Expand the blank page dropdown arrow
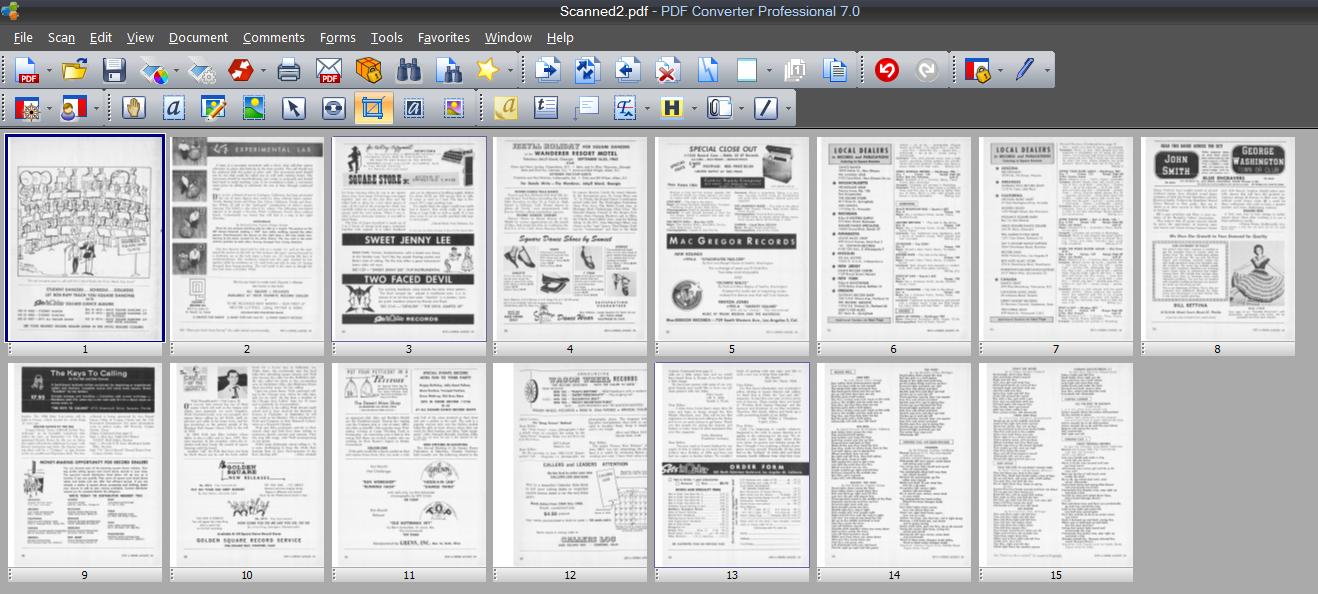1318x594 pixels. pos(769,71)
